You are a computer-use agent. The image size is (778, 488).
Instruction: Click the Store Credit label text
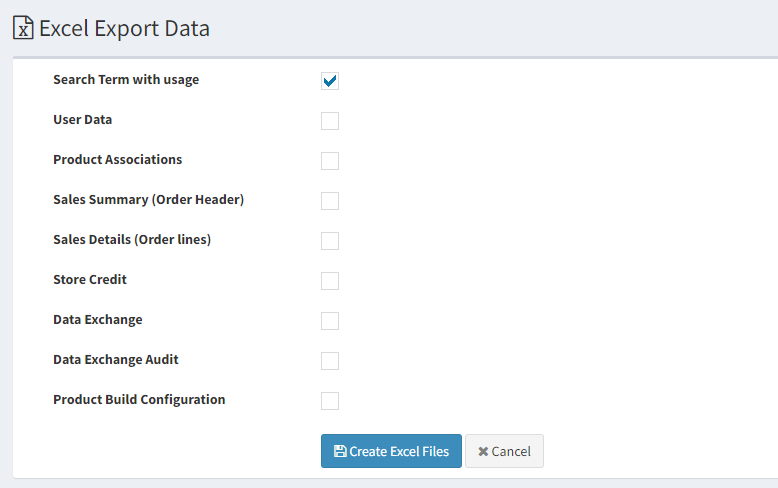[90, 280]
